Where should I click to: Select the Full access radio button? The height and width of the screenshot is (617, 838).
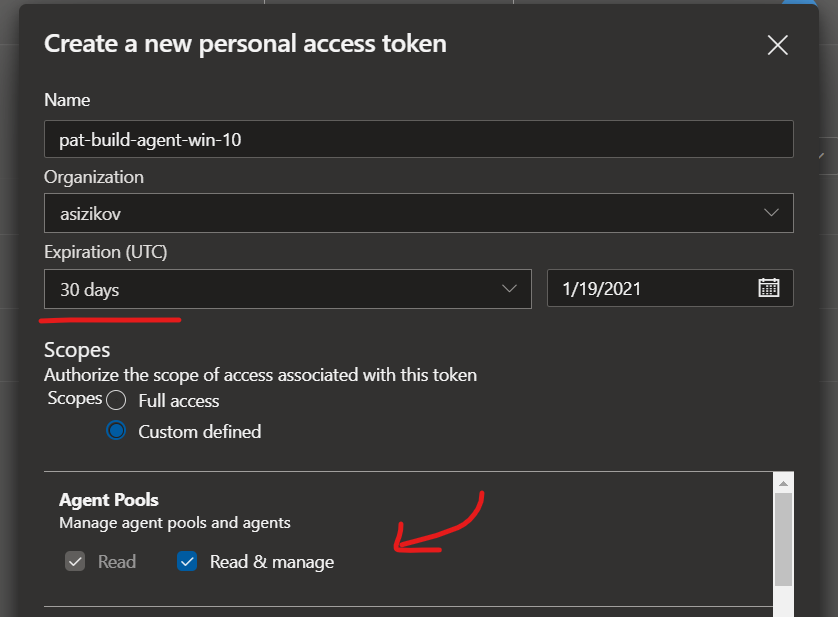[117, 401]
